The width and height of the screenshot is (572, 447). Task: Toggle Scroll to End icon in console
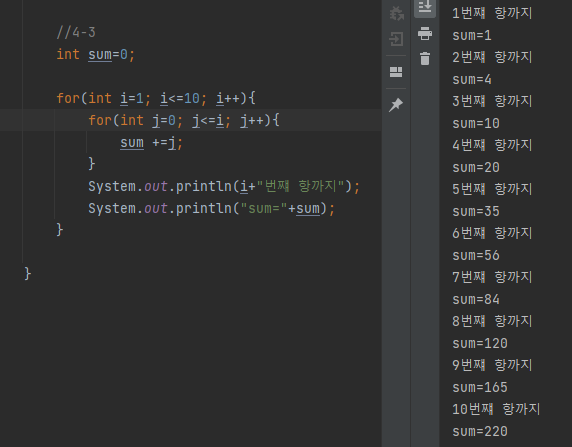pos(425,7)
